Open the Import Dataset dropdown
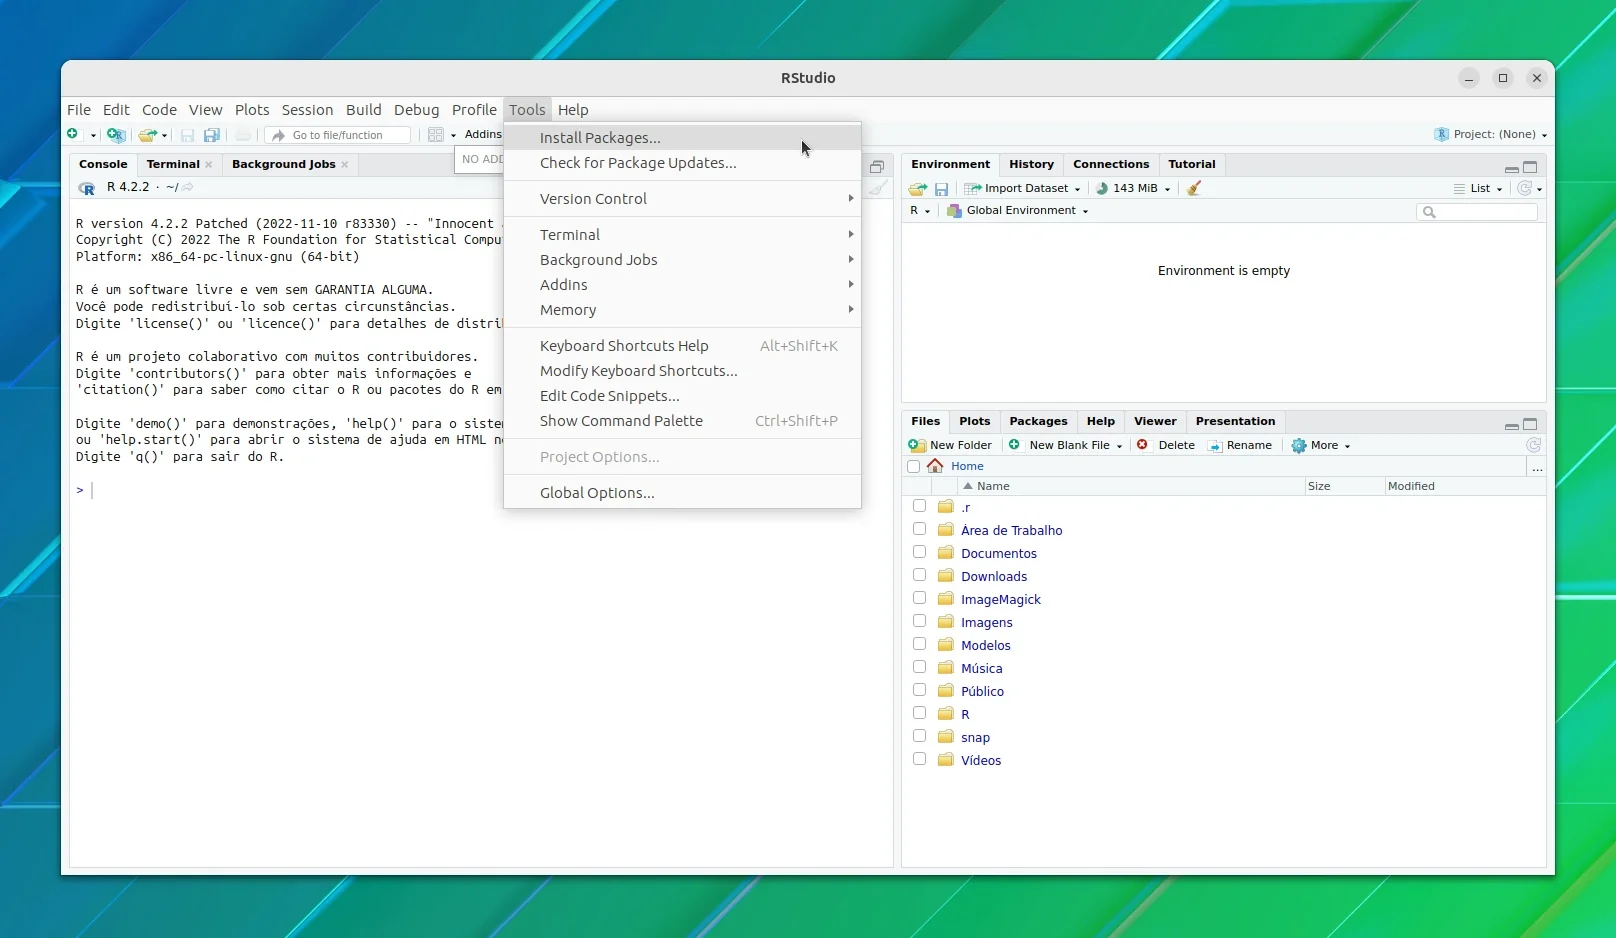 [1022, 188]
